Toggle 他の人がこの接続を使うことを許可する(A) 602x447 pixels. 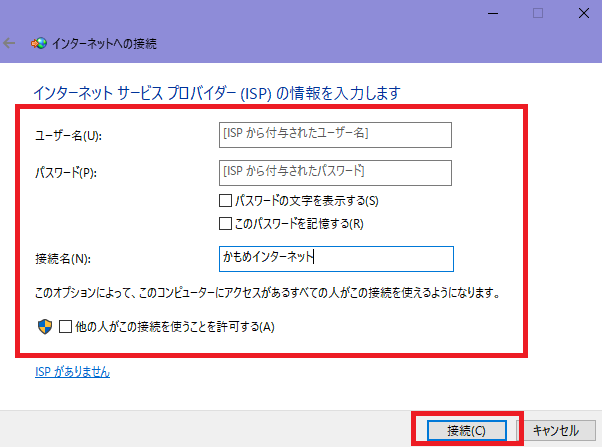pyautogui.click(x=65, y=327)
